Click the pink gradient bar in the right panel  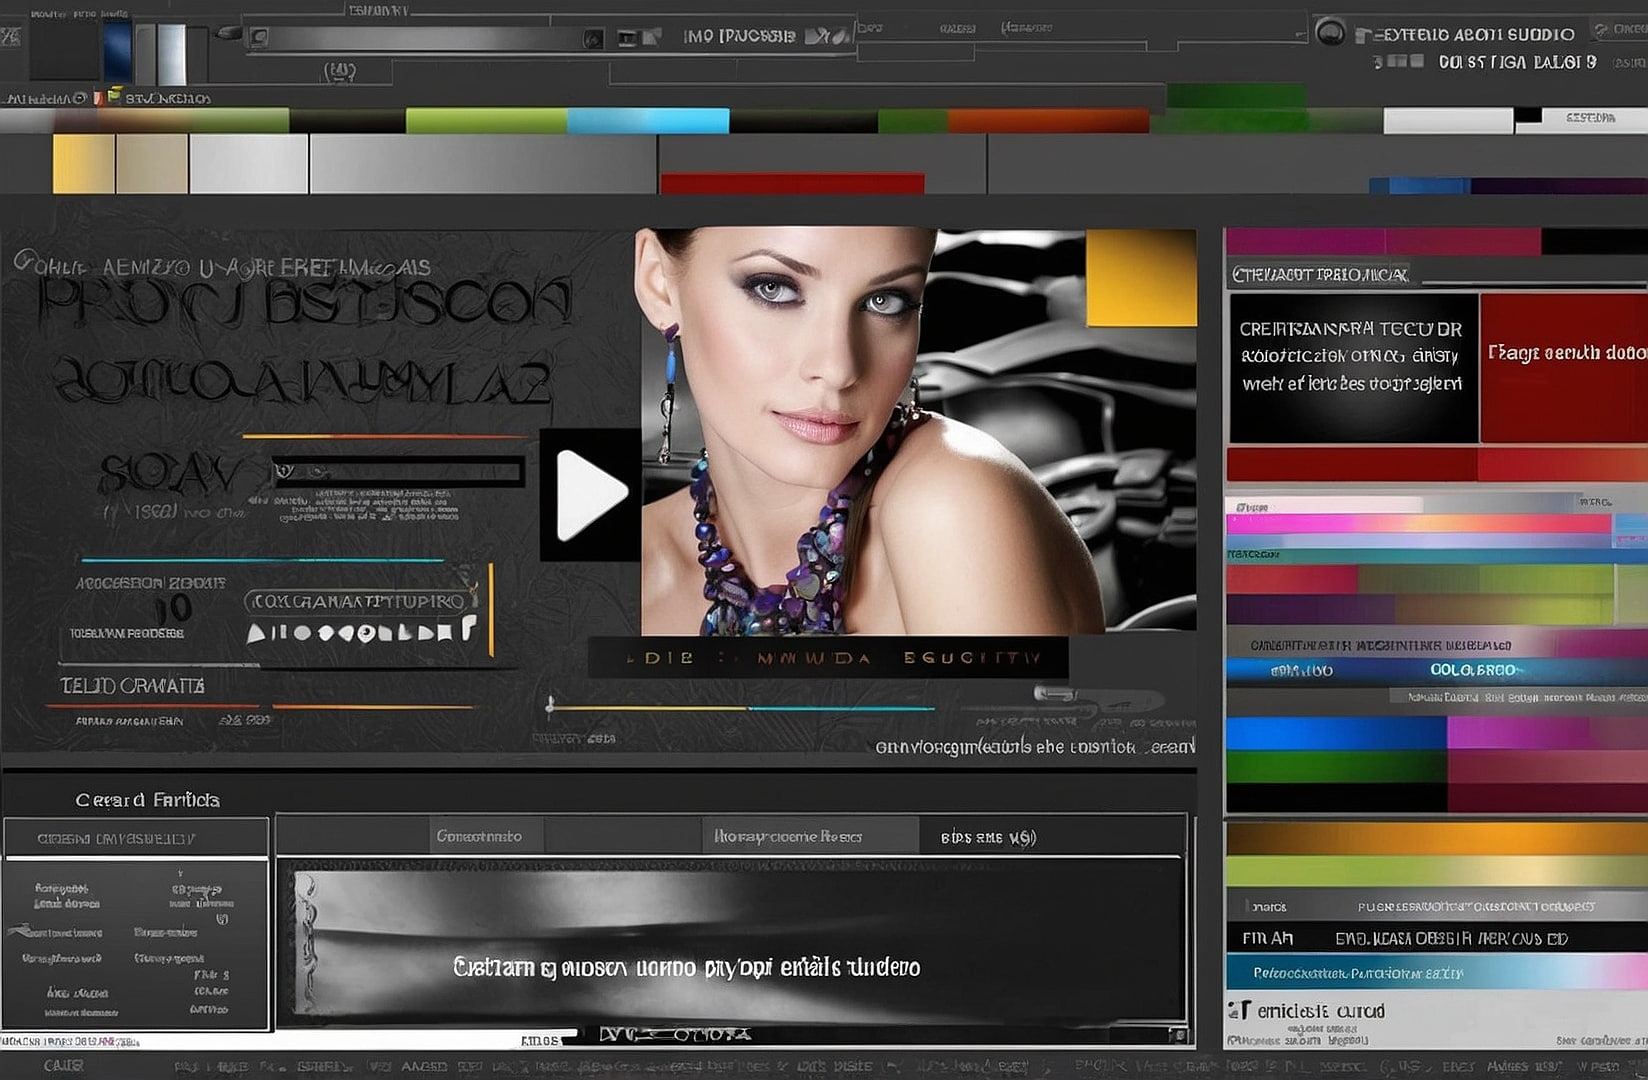[1419, 524]
